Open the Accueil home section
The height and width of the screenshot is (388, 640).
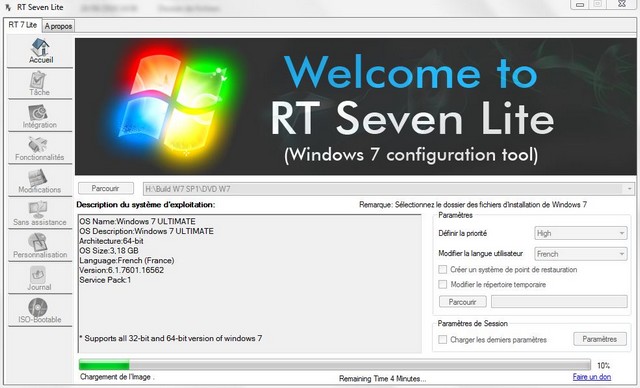[x=40, y=51]
